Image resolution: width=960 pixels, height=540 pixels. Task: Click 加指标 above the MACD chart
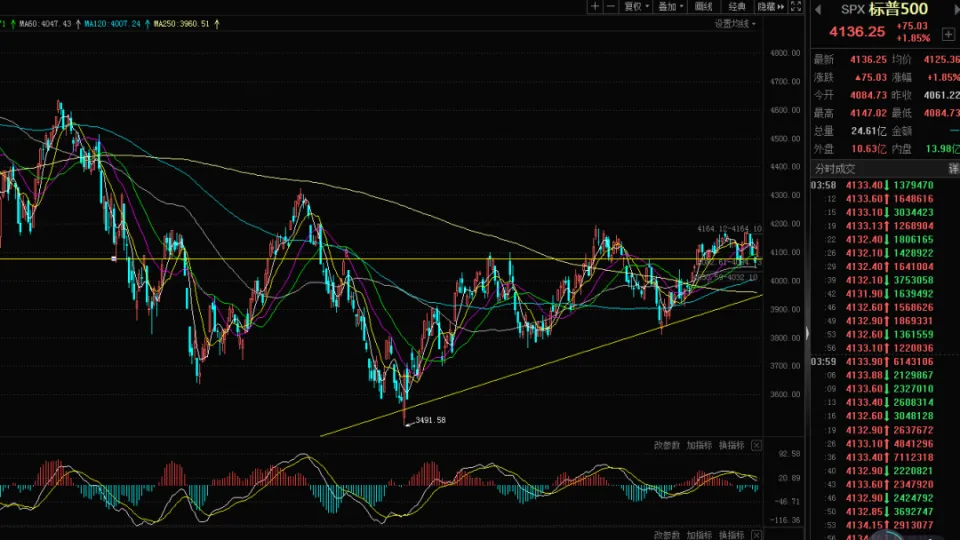tap(699, 445)
